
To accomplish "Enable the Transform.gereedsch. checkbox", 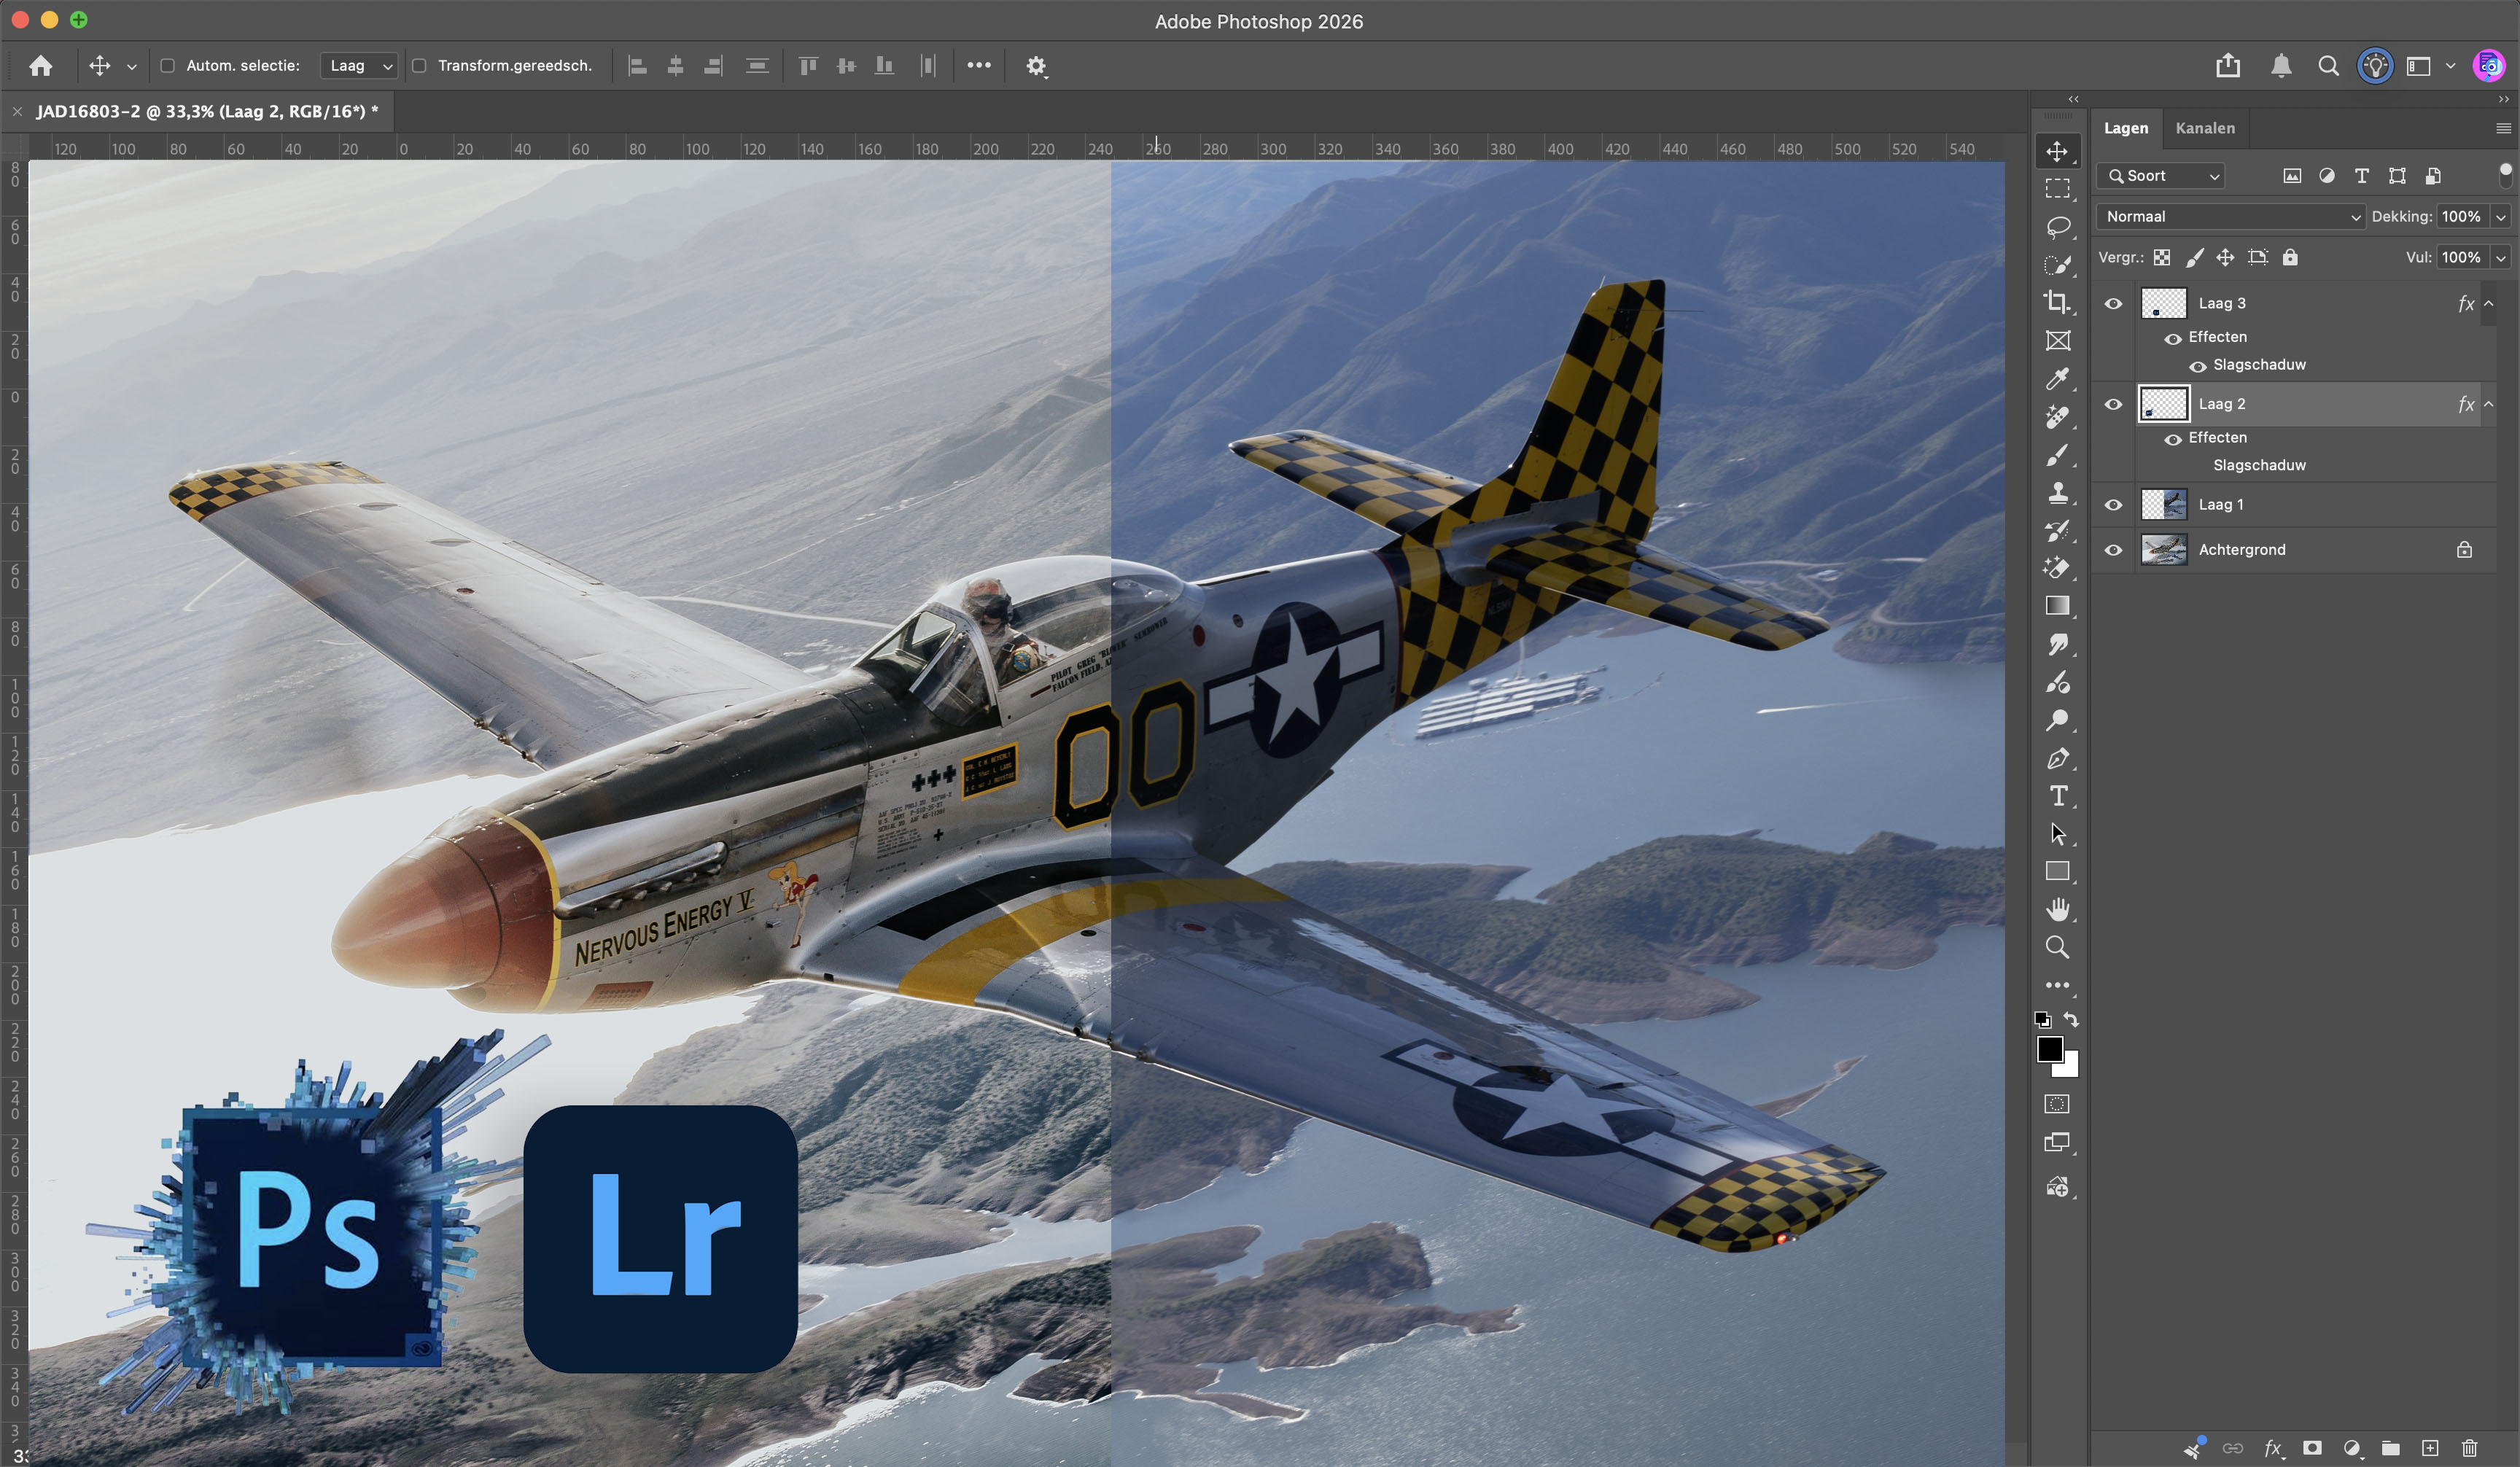I will (x=420, y=66).
